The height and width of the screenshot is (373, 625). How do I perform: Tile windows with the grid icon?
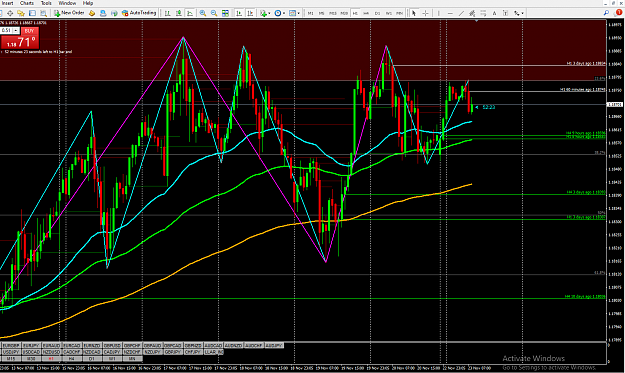pos(225,13)
